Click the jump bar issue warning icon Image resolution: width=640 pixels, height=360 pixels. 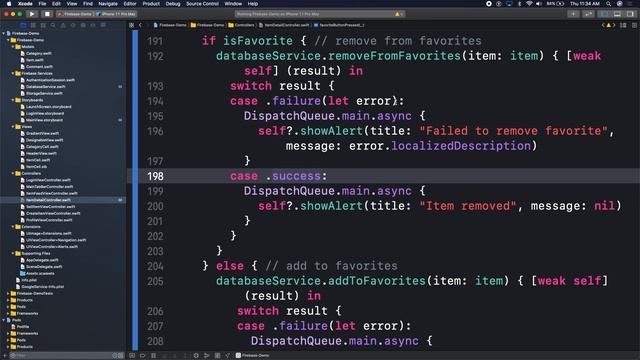608,25
